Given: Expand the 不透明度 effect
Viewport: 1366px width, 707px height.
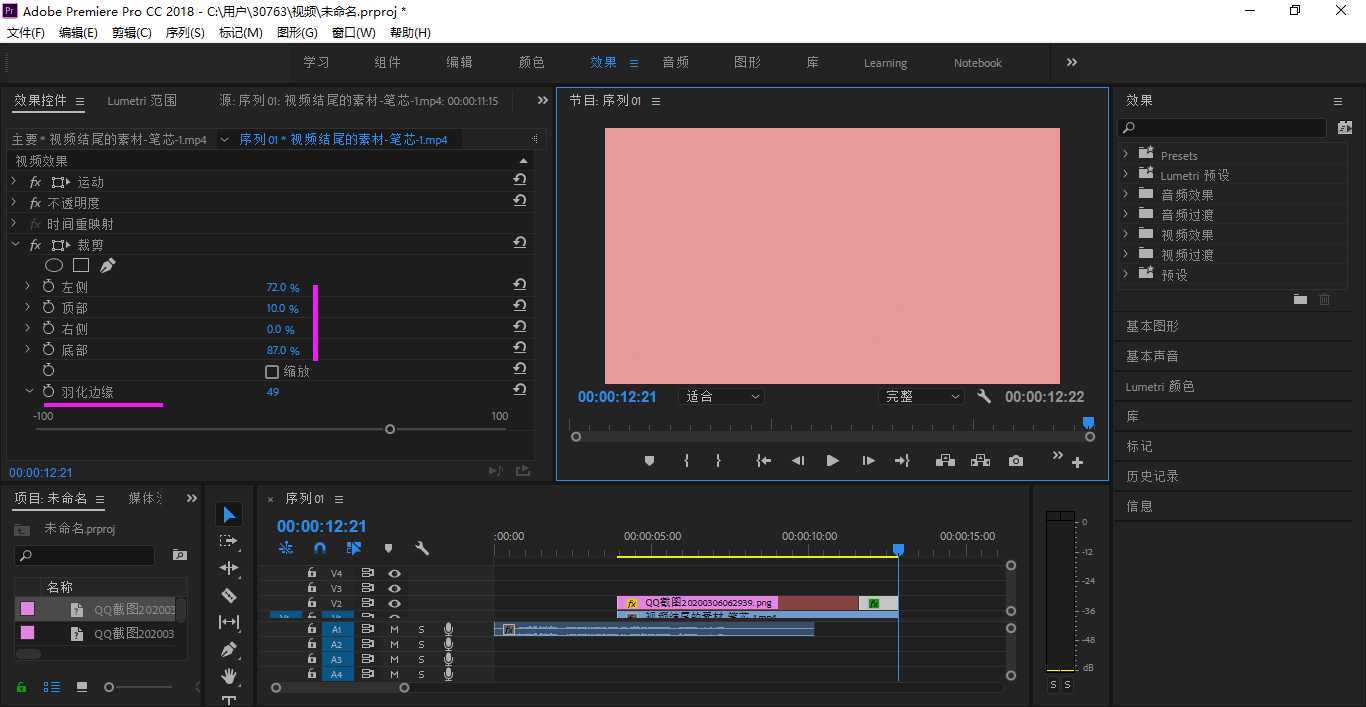Looking at the screenshot, I should (14, 203).
